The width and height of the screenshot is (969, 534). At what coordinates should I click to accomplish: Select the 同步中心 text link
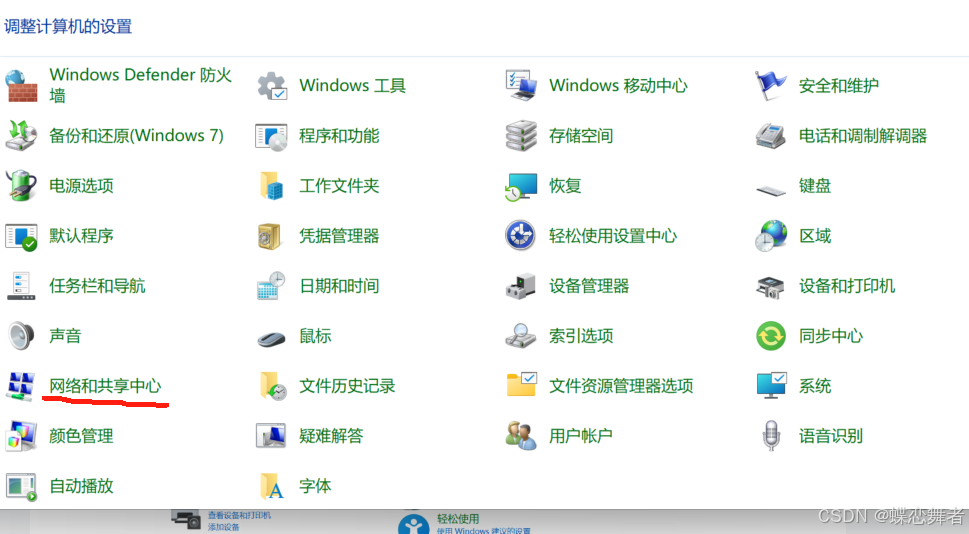[x=831, y=336]
